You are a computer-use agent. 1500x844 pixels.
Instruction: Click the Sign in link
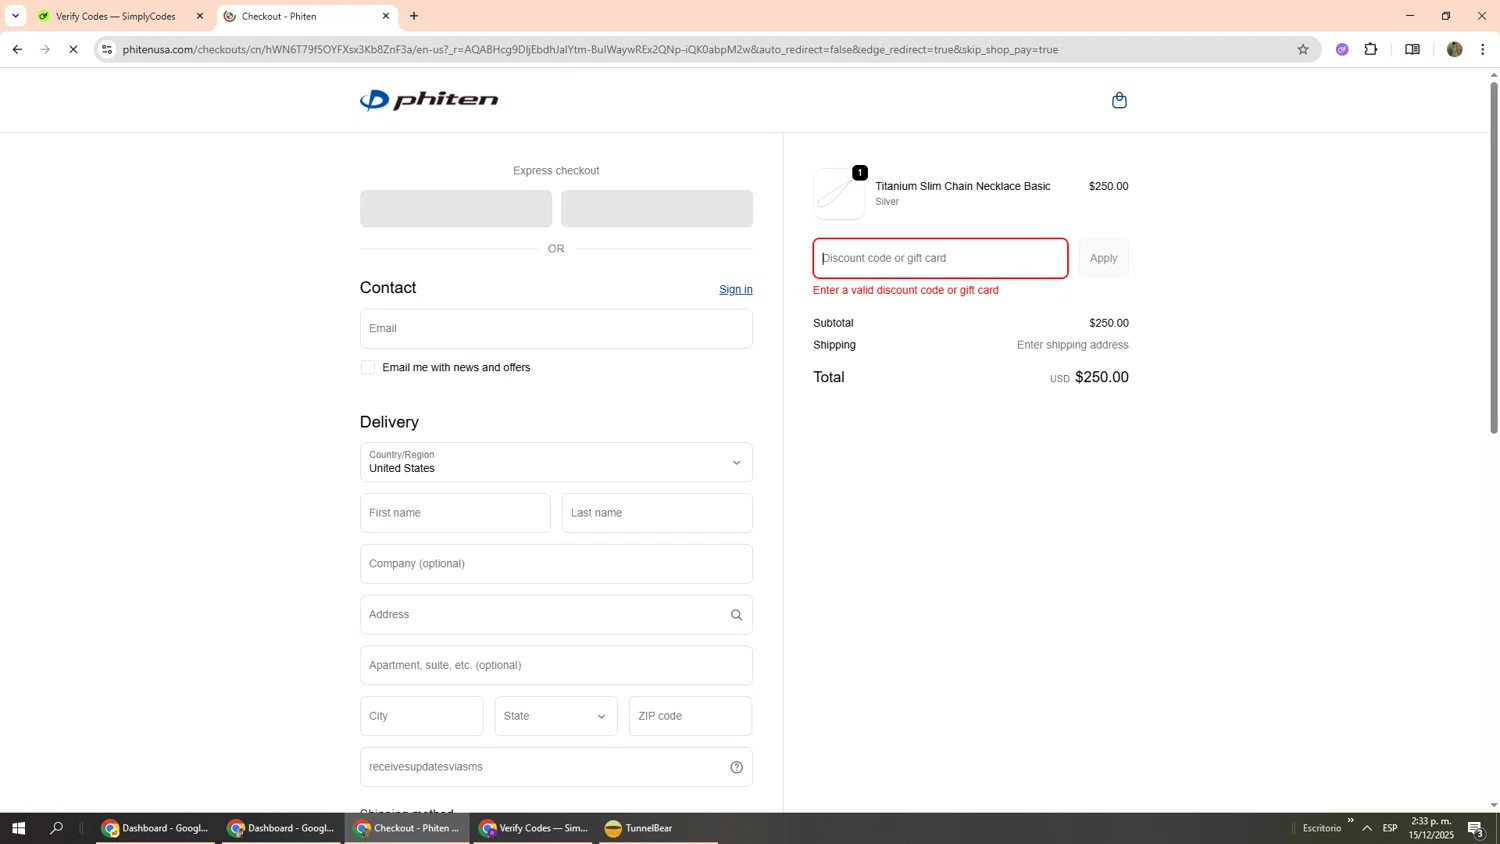(736, 290)
